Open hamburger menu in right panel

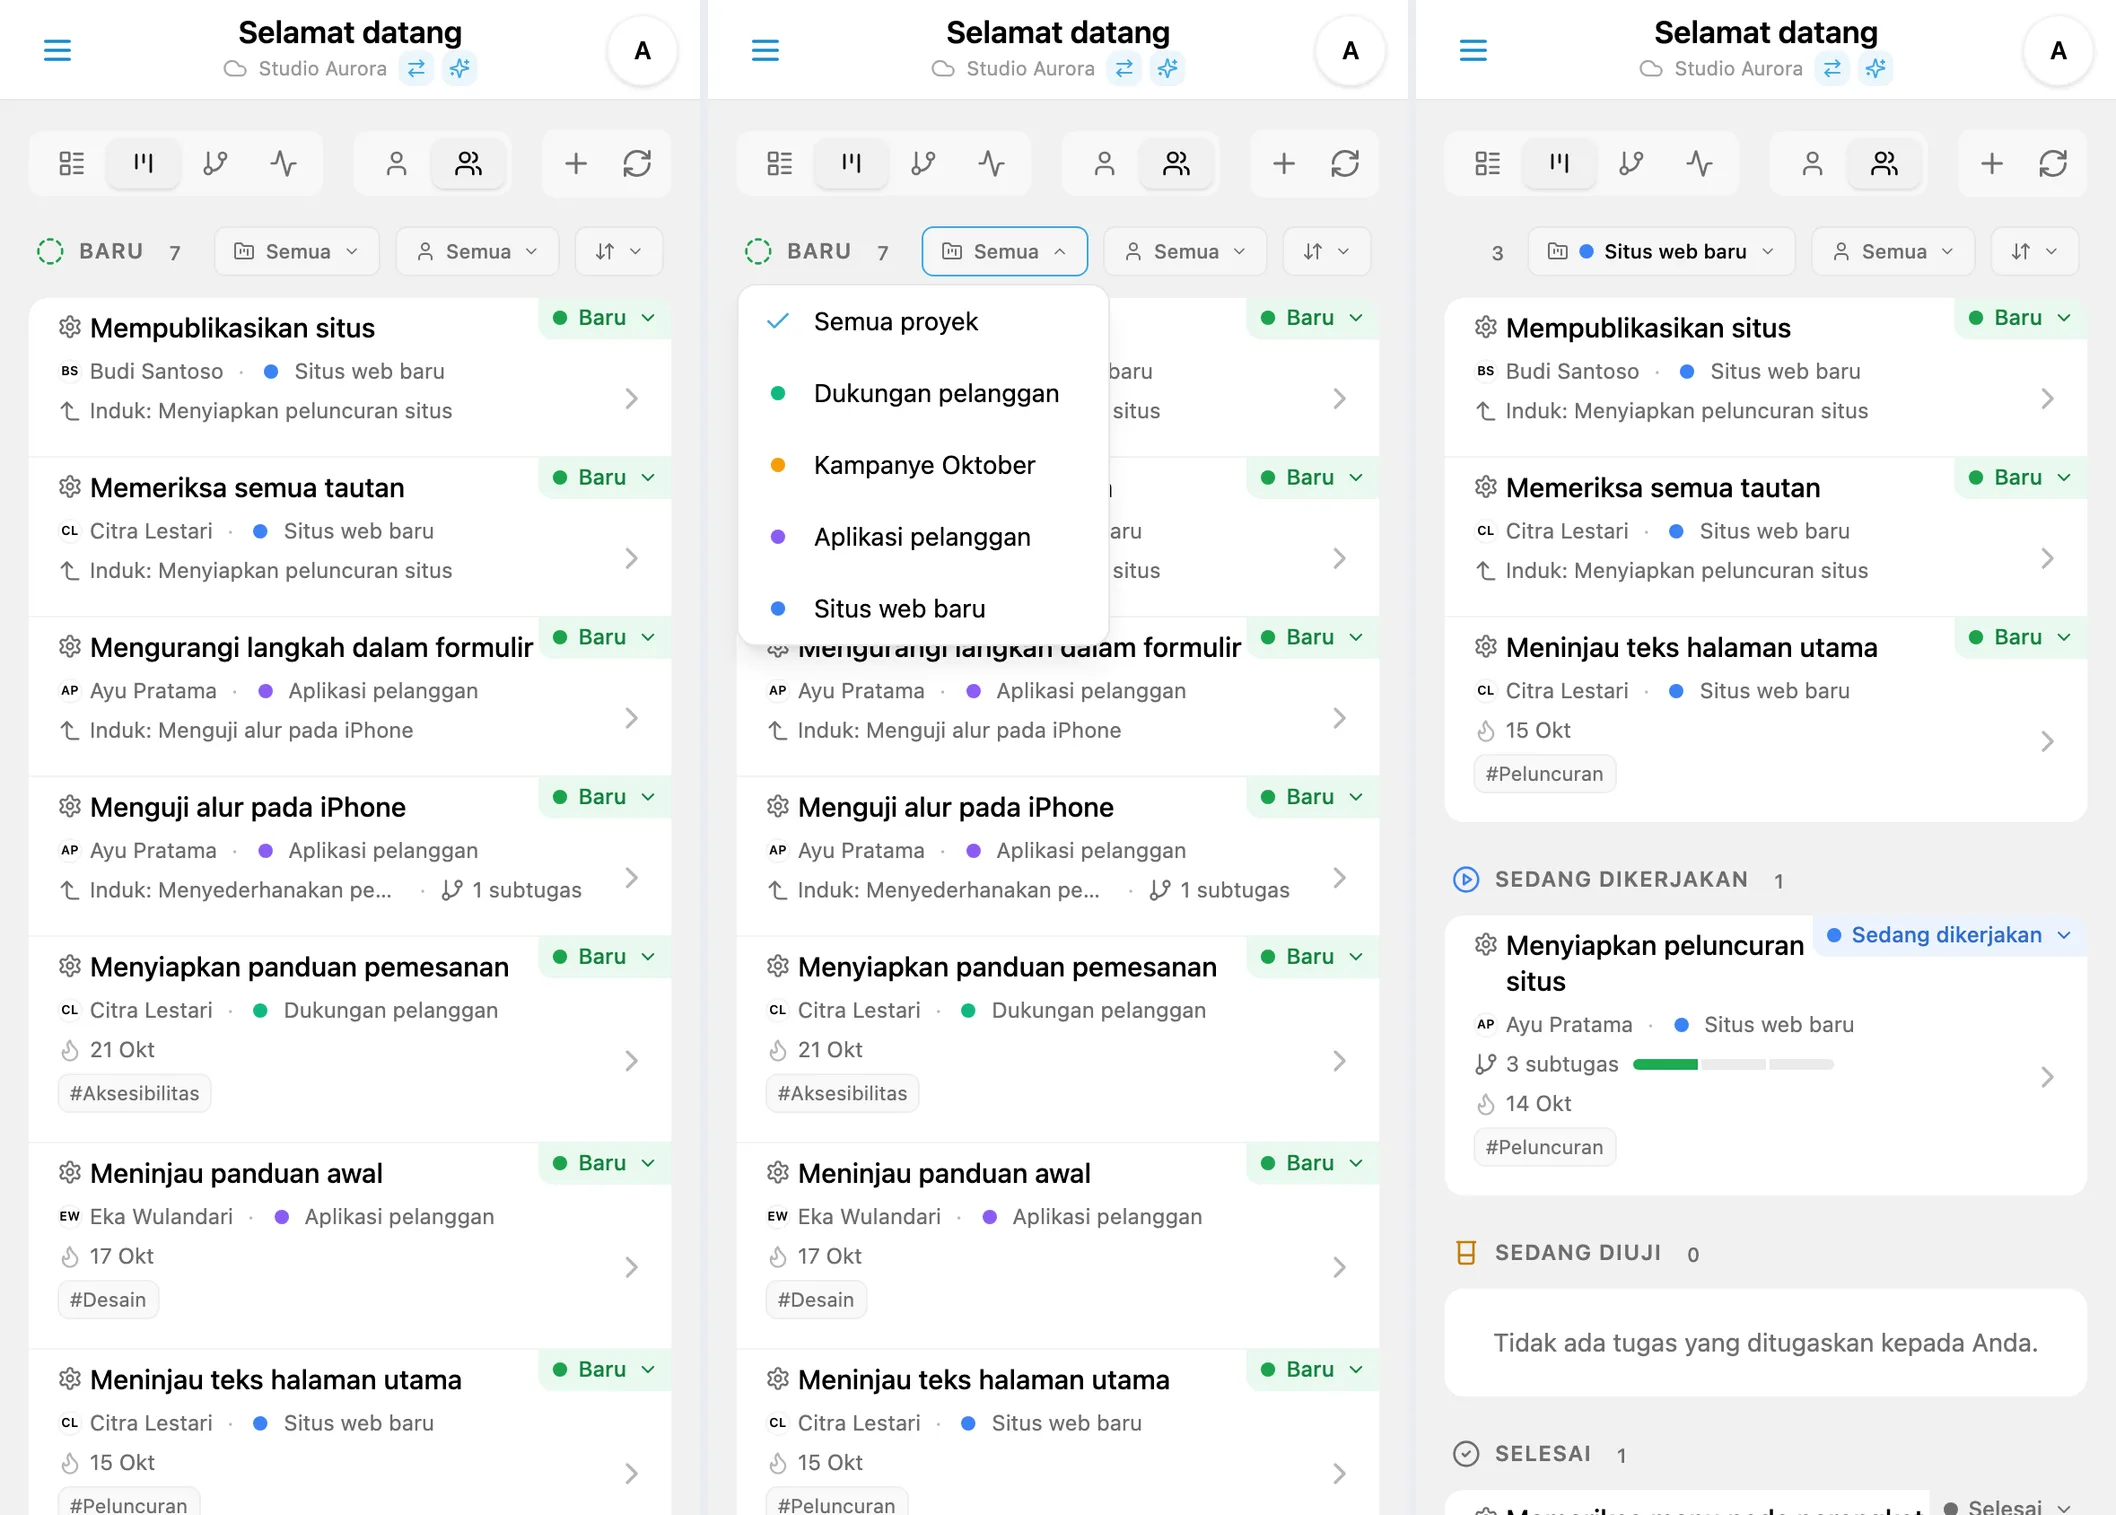[1473, 50]
